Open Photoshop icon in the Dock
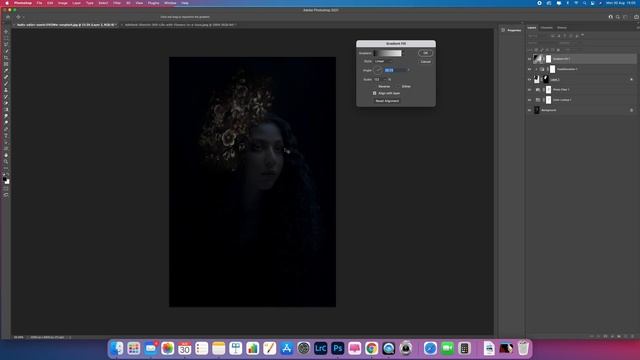The image size is (640, 360). [x=338, y=348]
